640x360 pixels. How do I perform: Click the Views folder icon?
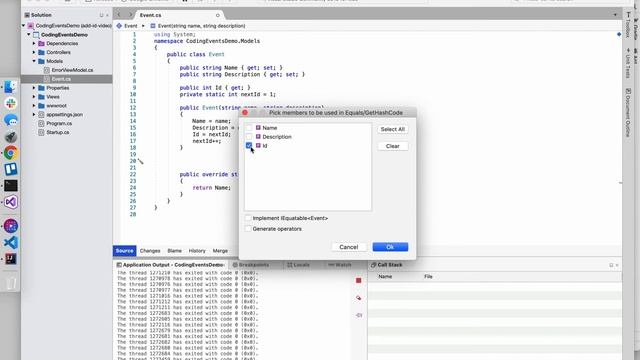41,97
